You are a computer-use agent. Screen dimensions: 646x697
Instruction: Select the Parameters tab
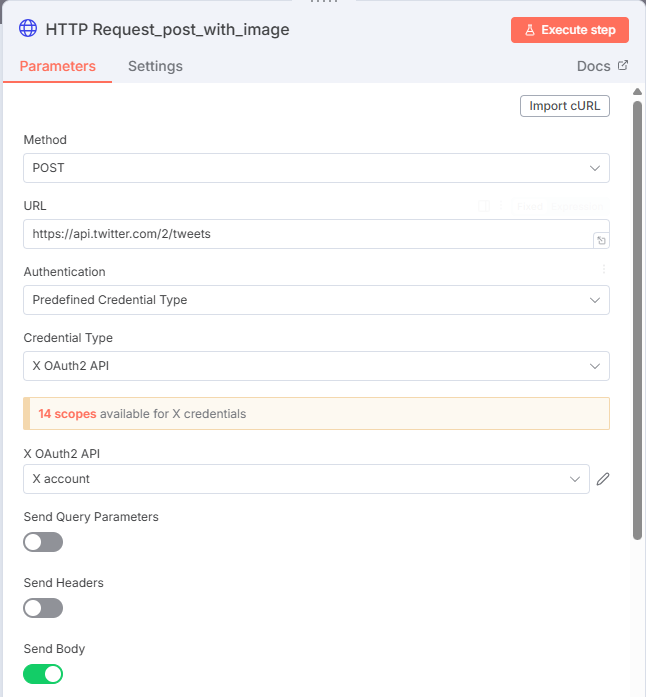coord(58,66)
